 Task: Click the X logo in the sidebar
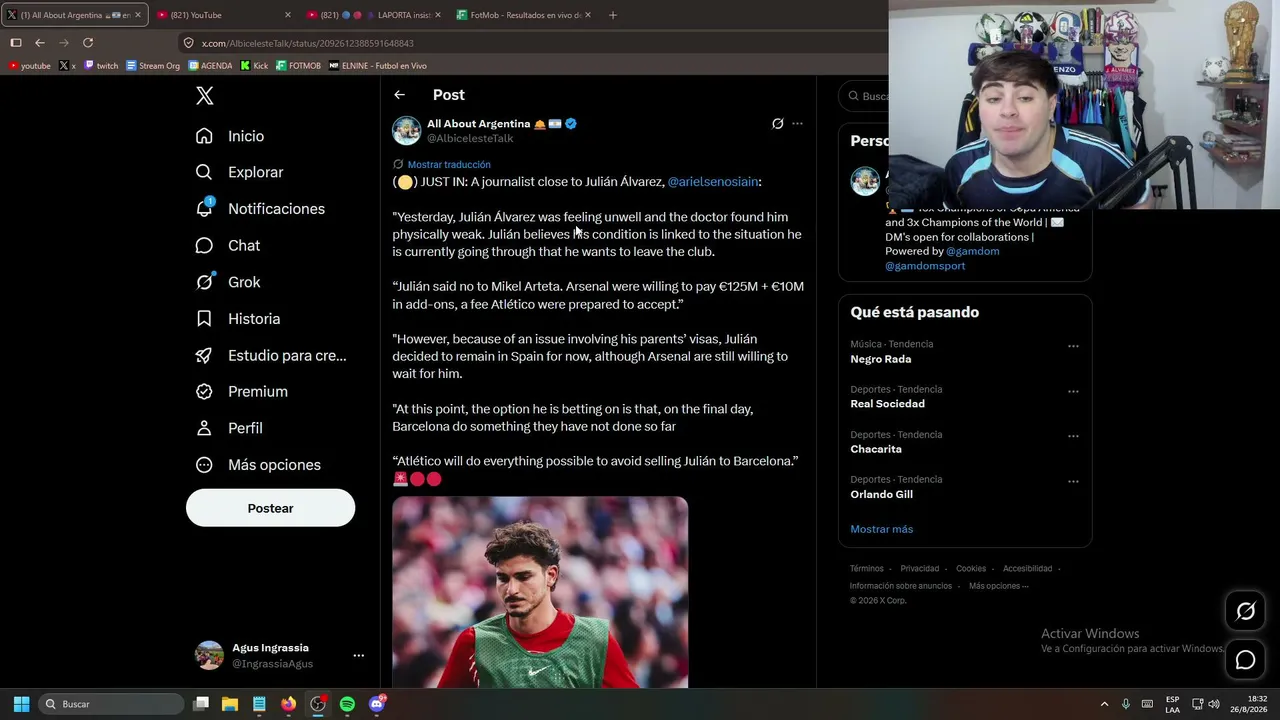click(204, 96)
